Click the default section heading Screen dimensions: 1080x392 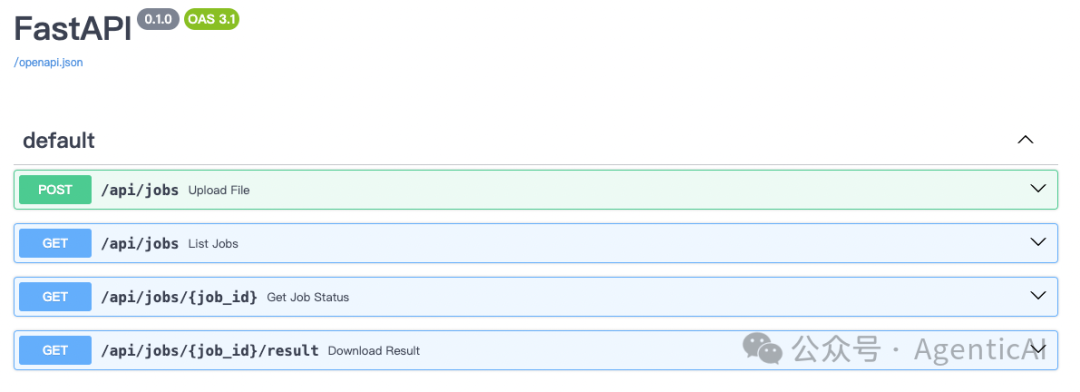(59, 141)
